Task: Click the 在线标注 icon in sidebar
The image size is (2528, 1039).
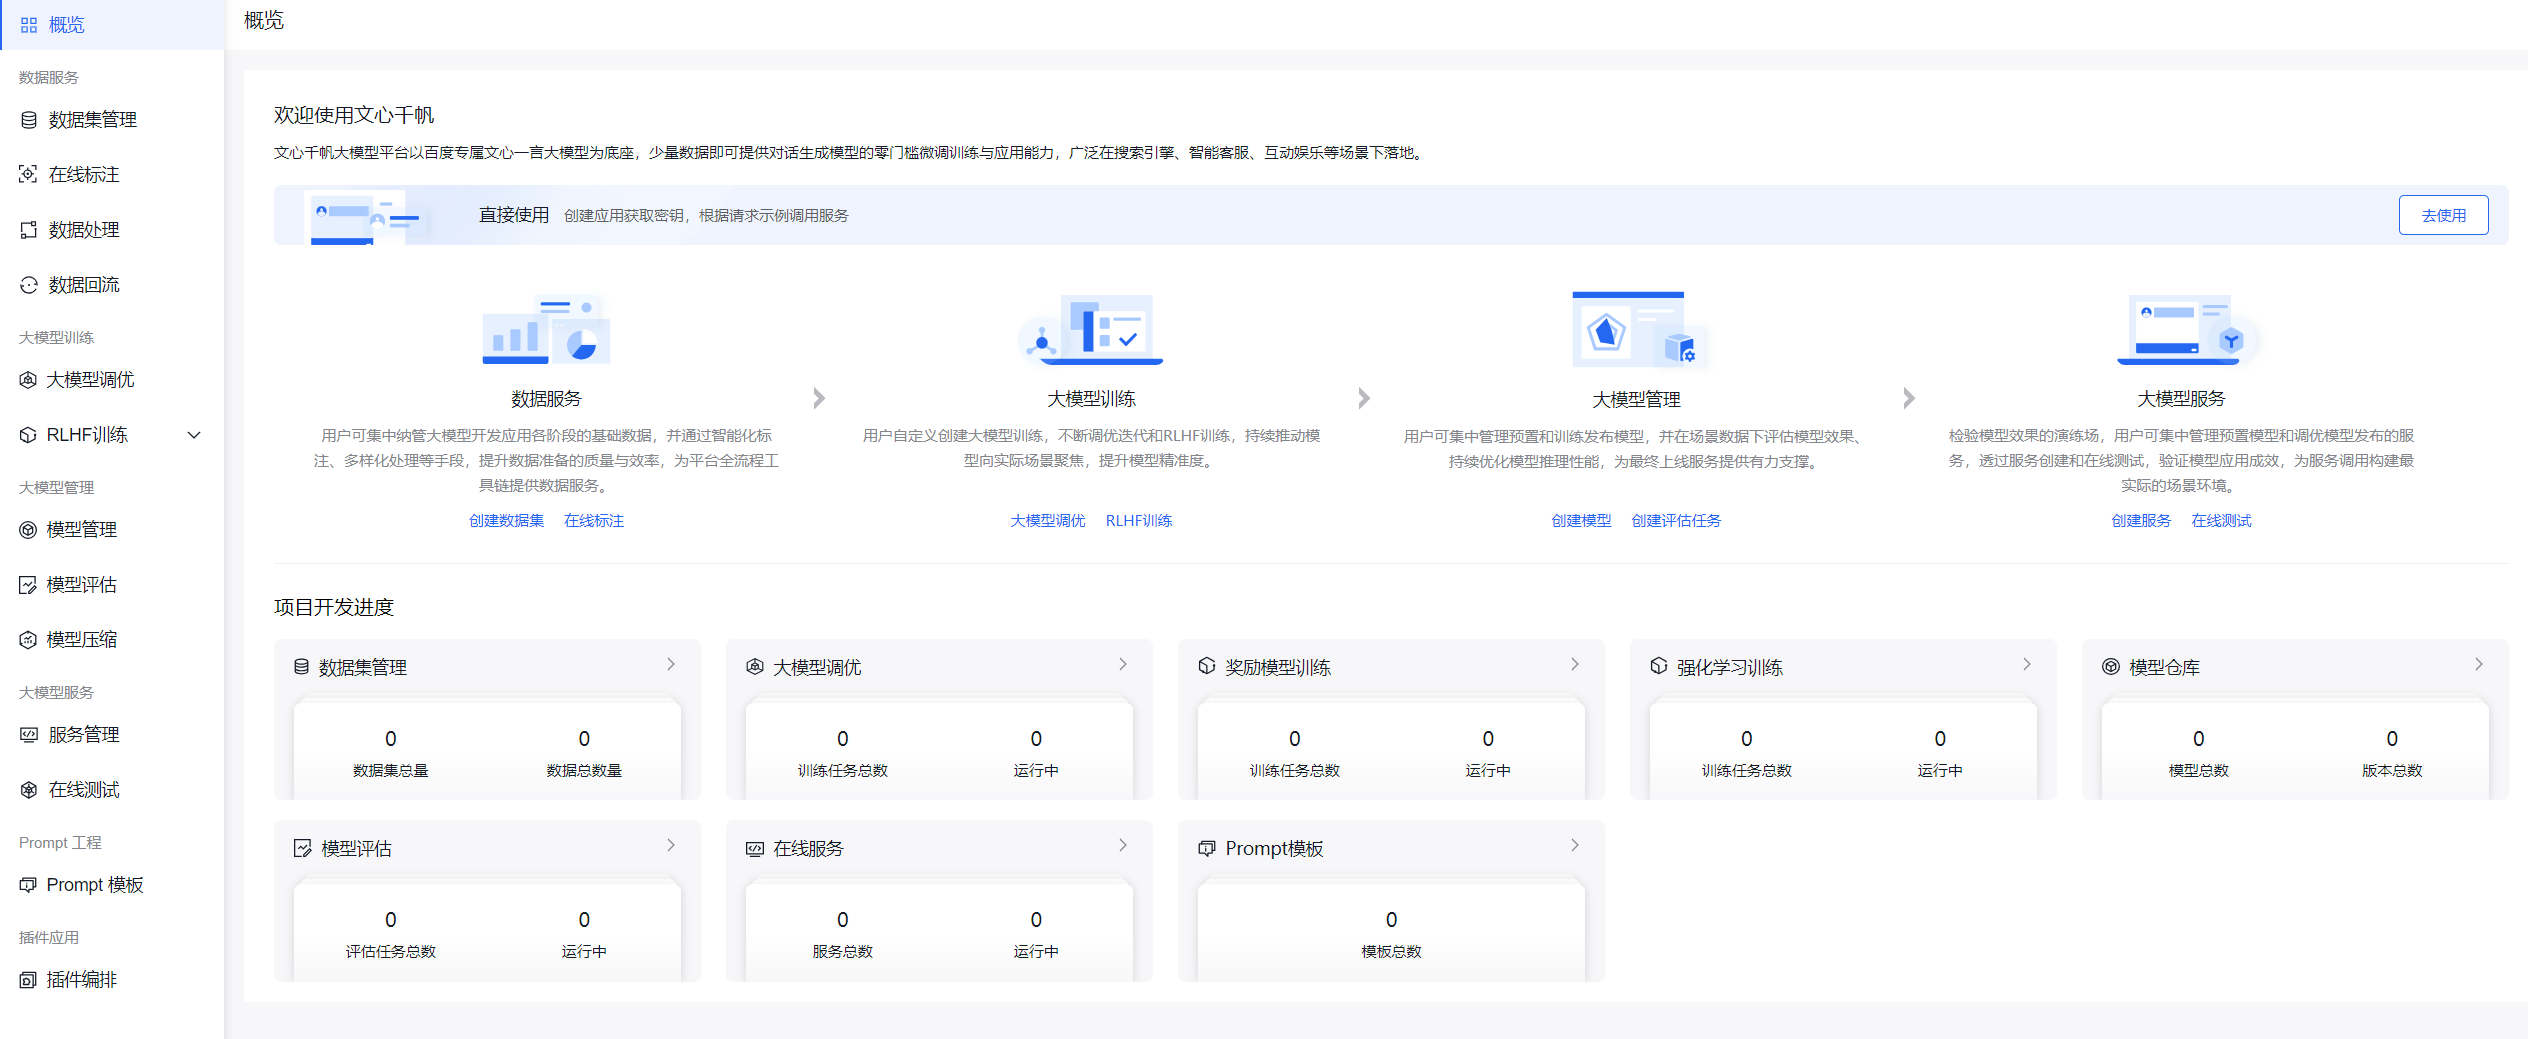Action: point(29,174)
